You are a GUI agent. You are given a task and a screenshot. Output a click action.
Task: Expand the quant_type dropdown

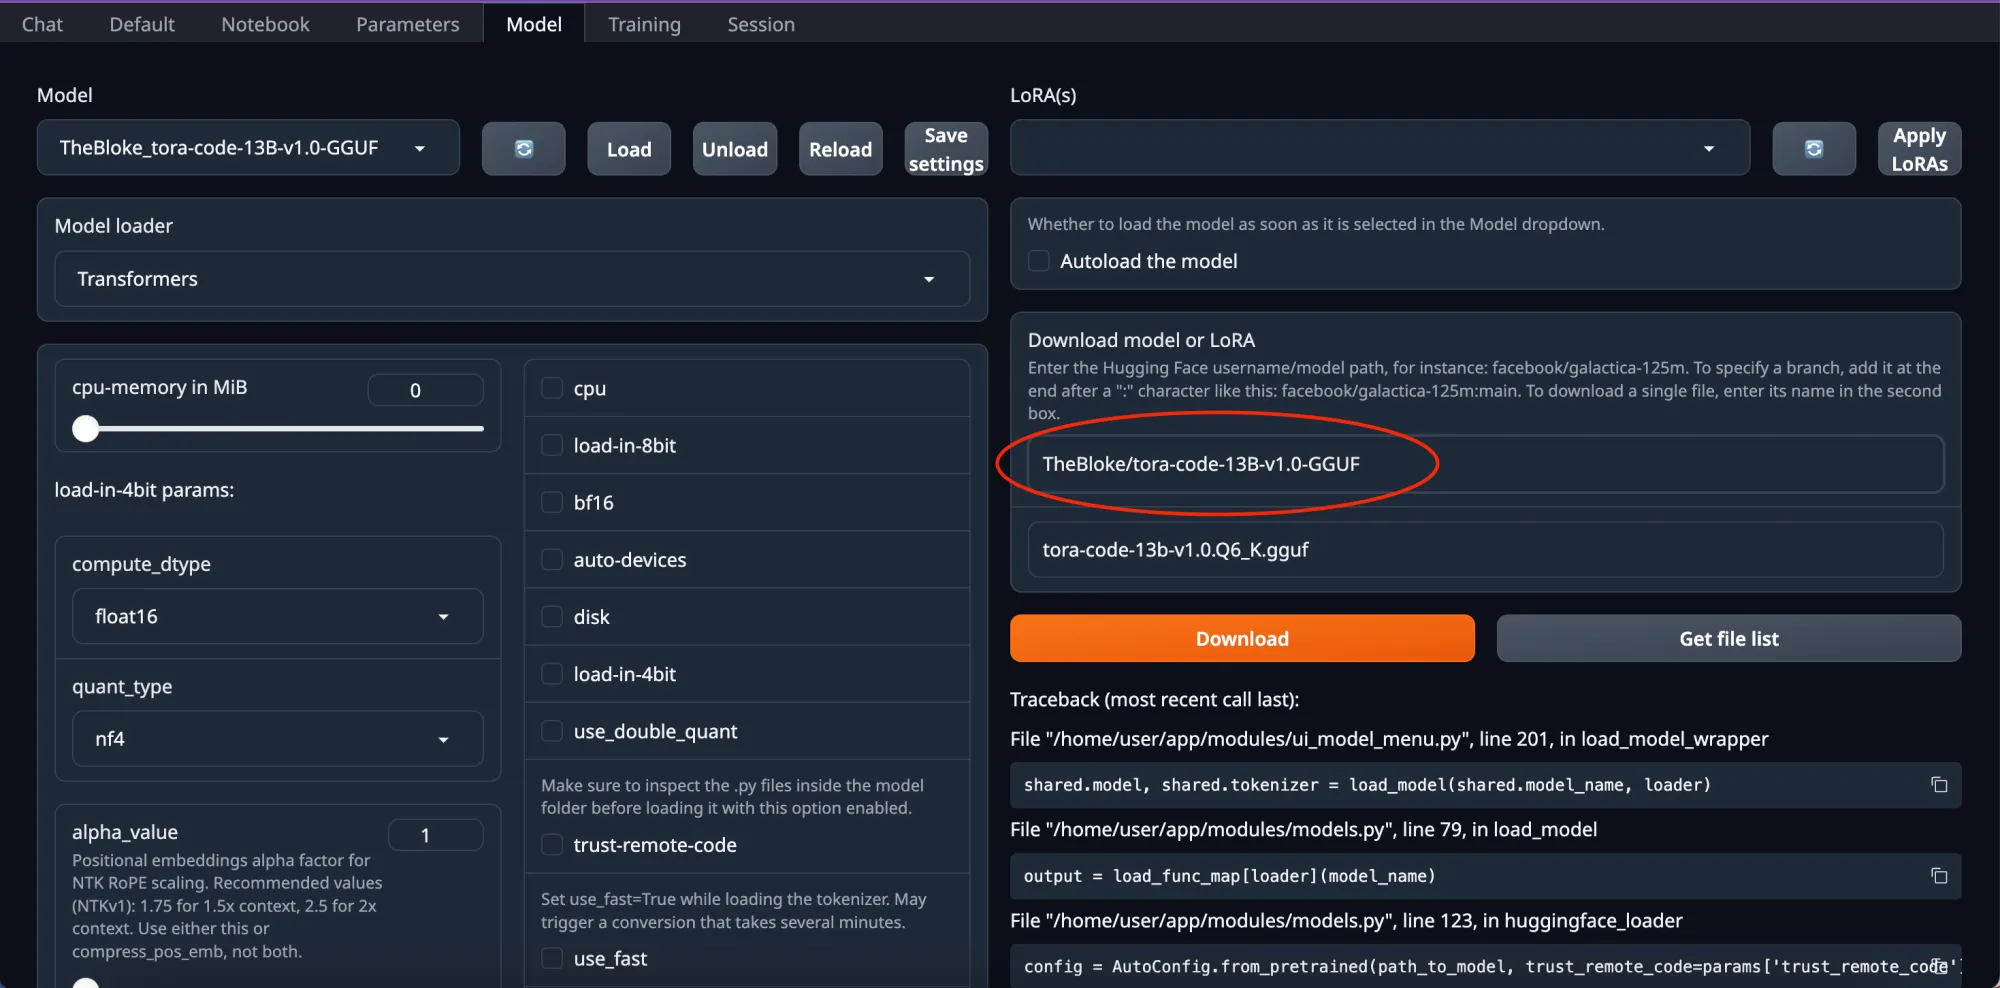click(443, 739)
